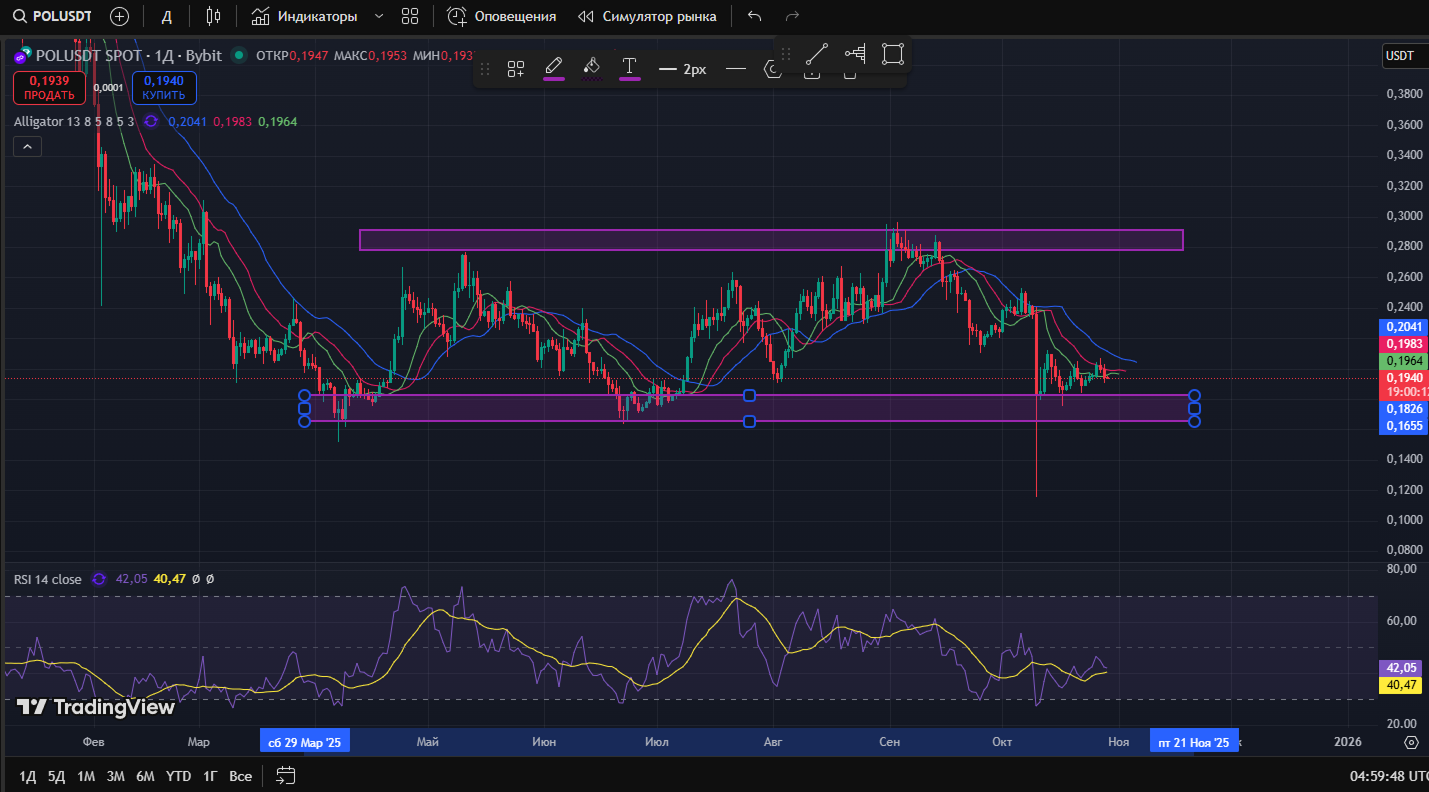Open the Оповещения alerts button

coord(502,16)
